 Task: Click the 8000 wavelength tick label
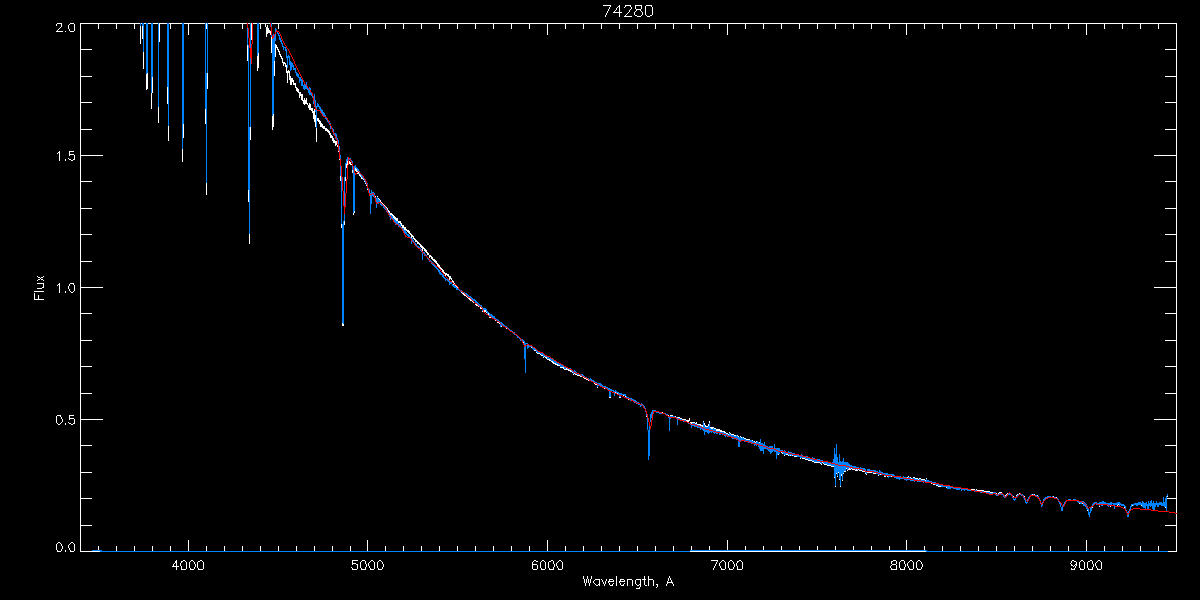(907, 566)
